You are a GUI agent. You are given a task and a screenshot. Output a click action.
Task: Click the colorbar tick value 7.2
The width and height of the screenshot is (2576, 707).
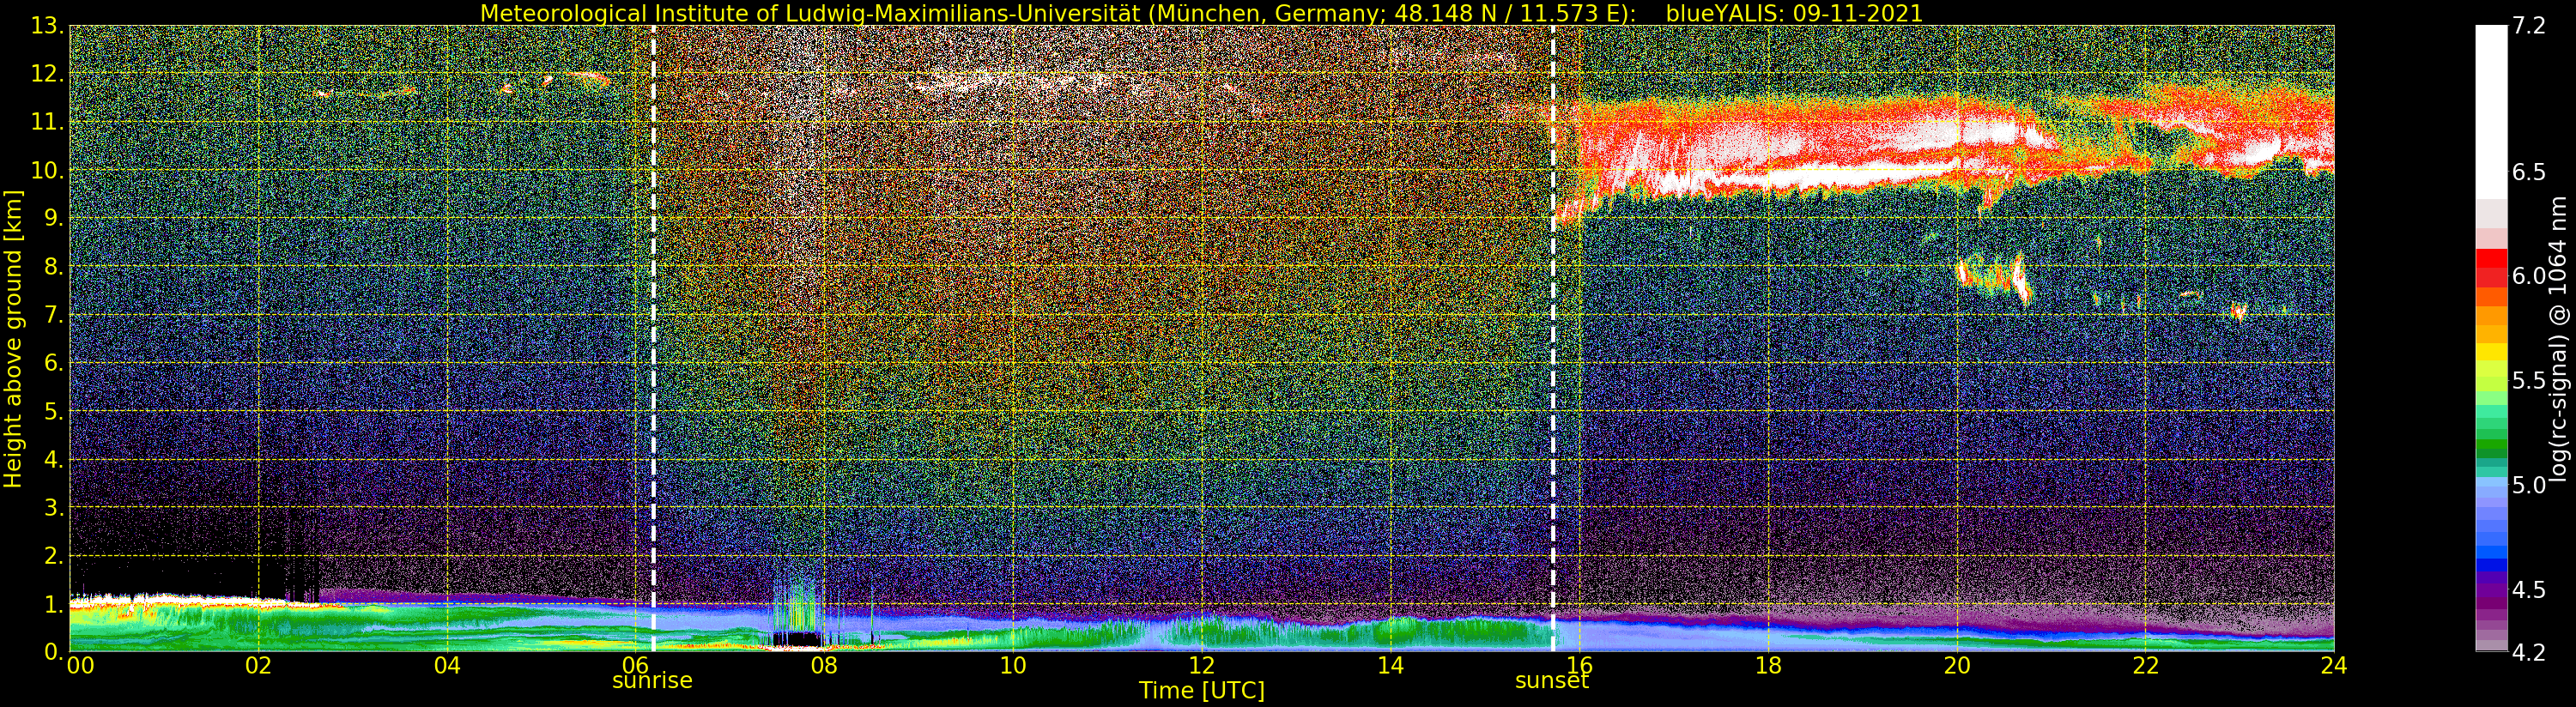click(x=2528, y=26)
